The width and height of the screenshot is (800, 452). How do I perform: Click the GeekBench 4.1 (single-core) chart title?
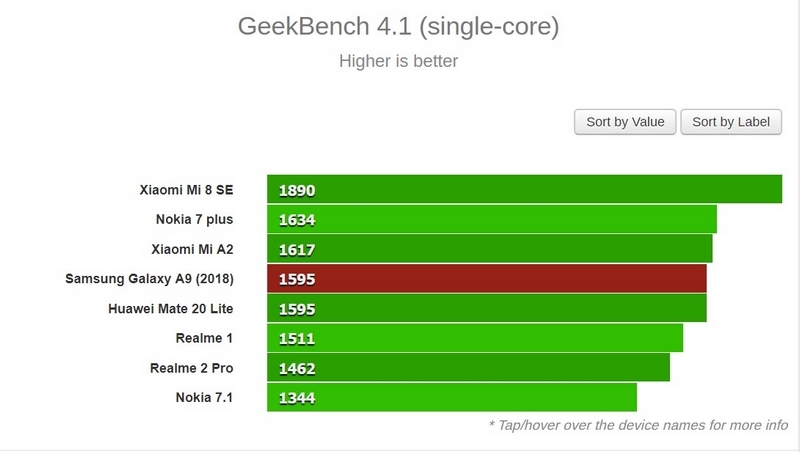click(x=398, y=26)
